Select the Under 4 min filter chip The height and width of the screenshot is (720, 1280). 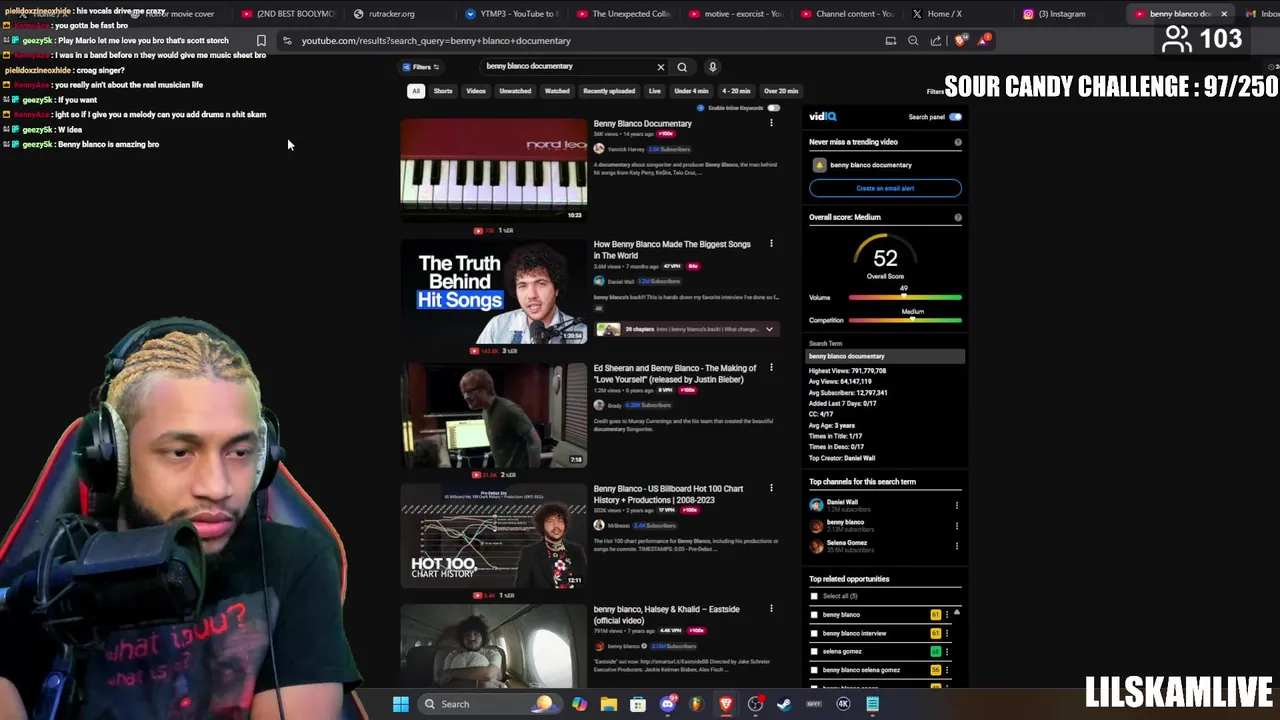point(691,91)
